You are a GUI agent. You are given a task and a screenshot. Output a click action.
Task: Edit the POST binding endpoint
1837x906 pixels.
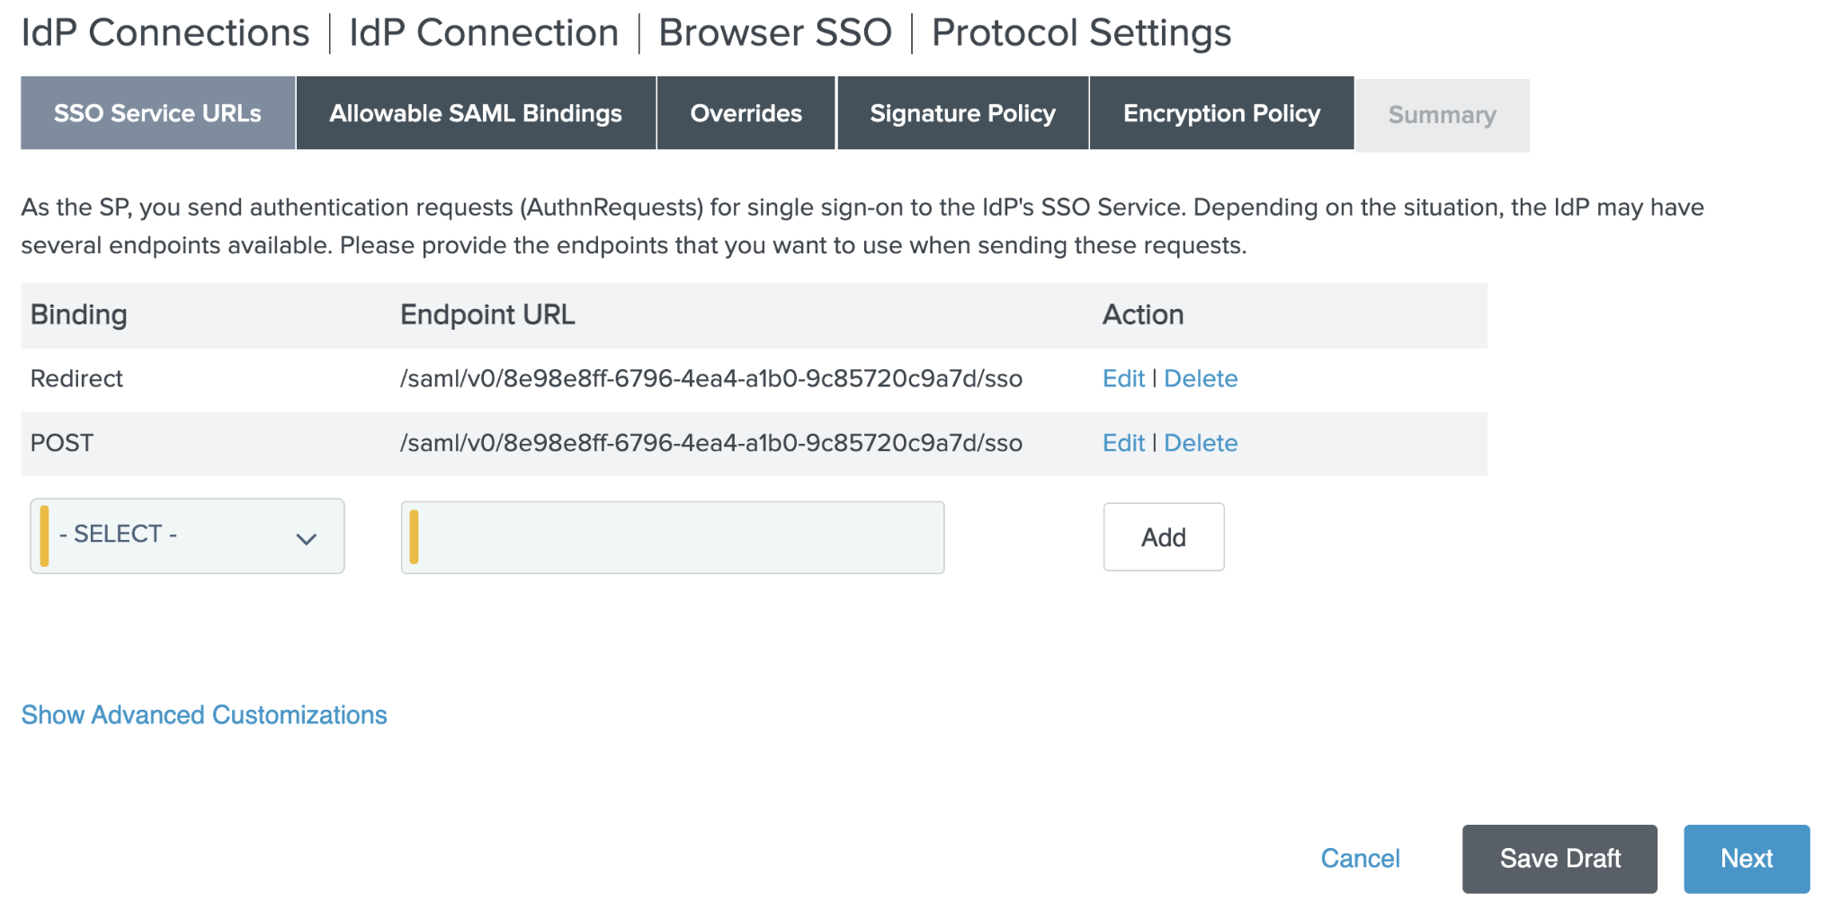pos(1122,443)
